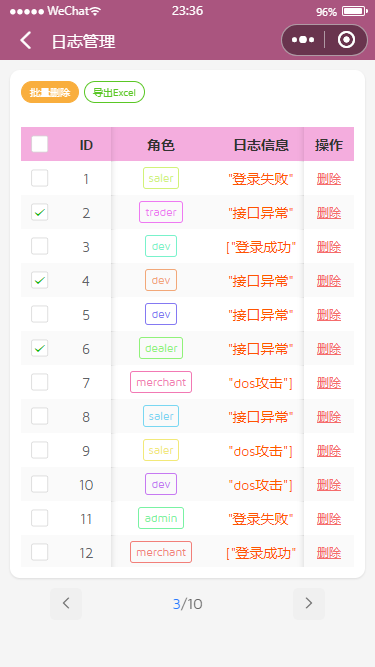Click the 导出Excel button
Screen dimensions: 375x667
pos(114,92)
